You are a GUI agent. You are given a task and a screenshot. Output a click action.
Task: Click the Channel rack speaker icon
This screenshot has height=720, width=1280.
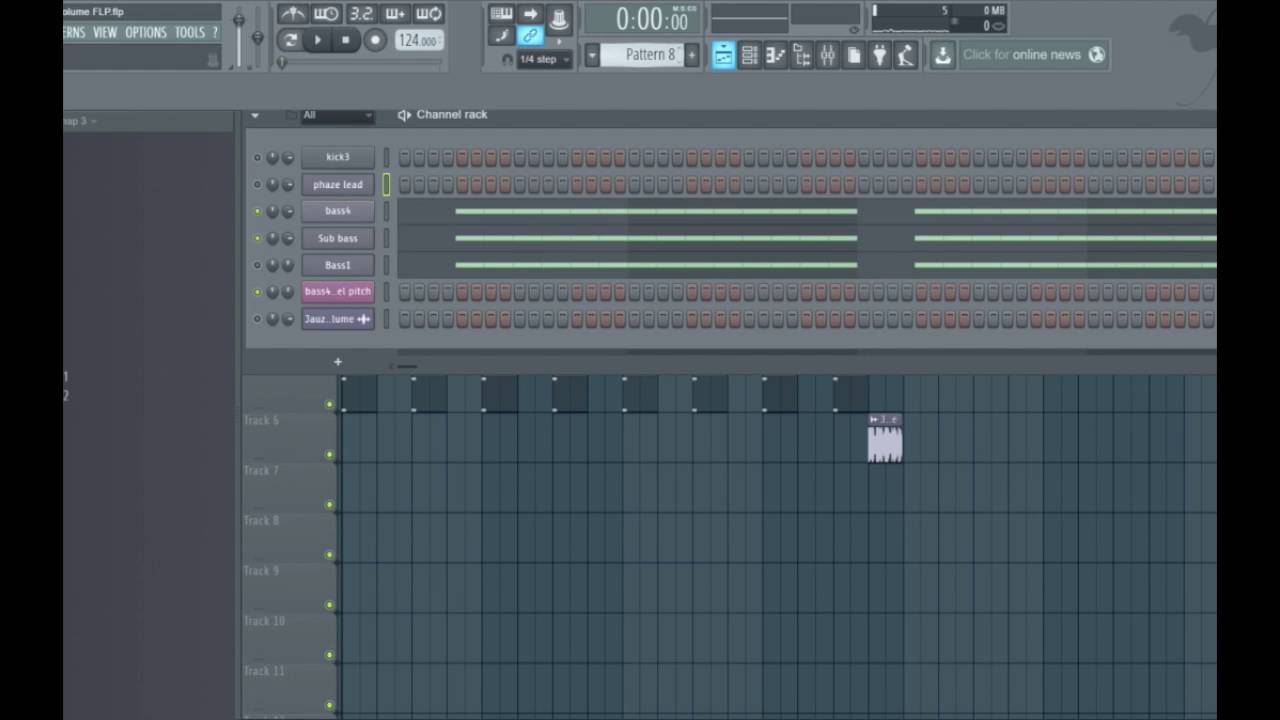point(404,115)
